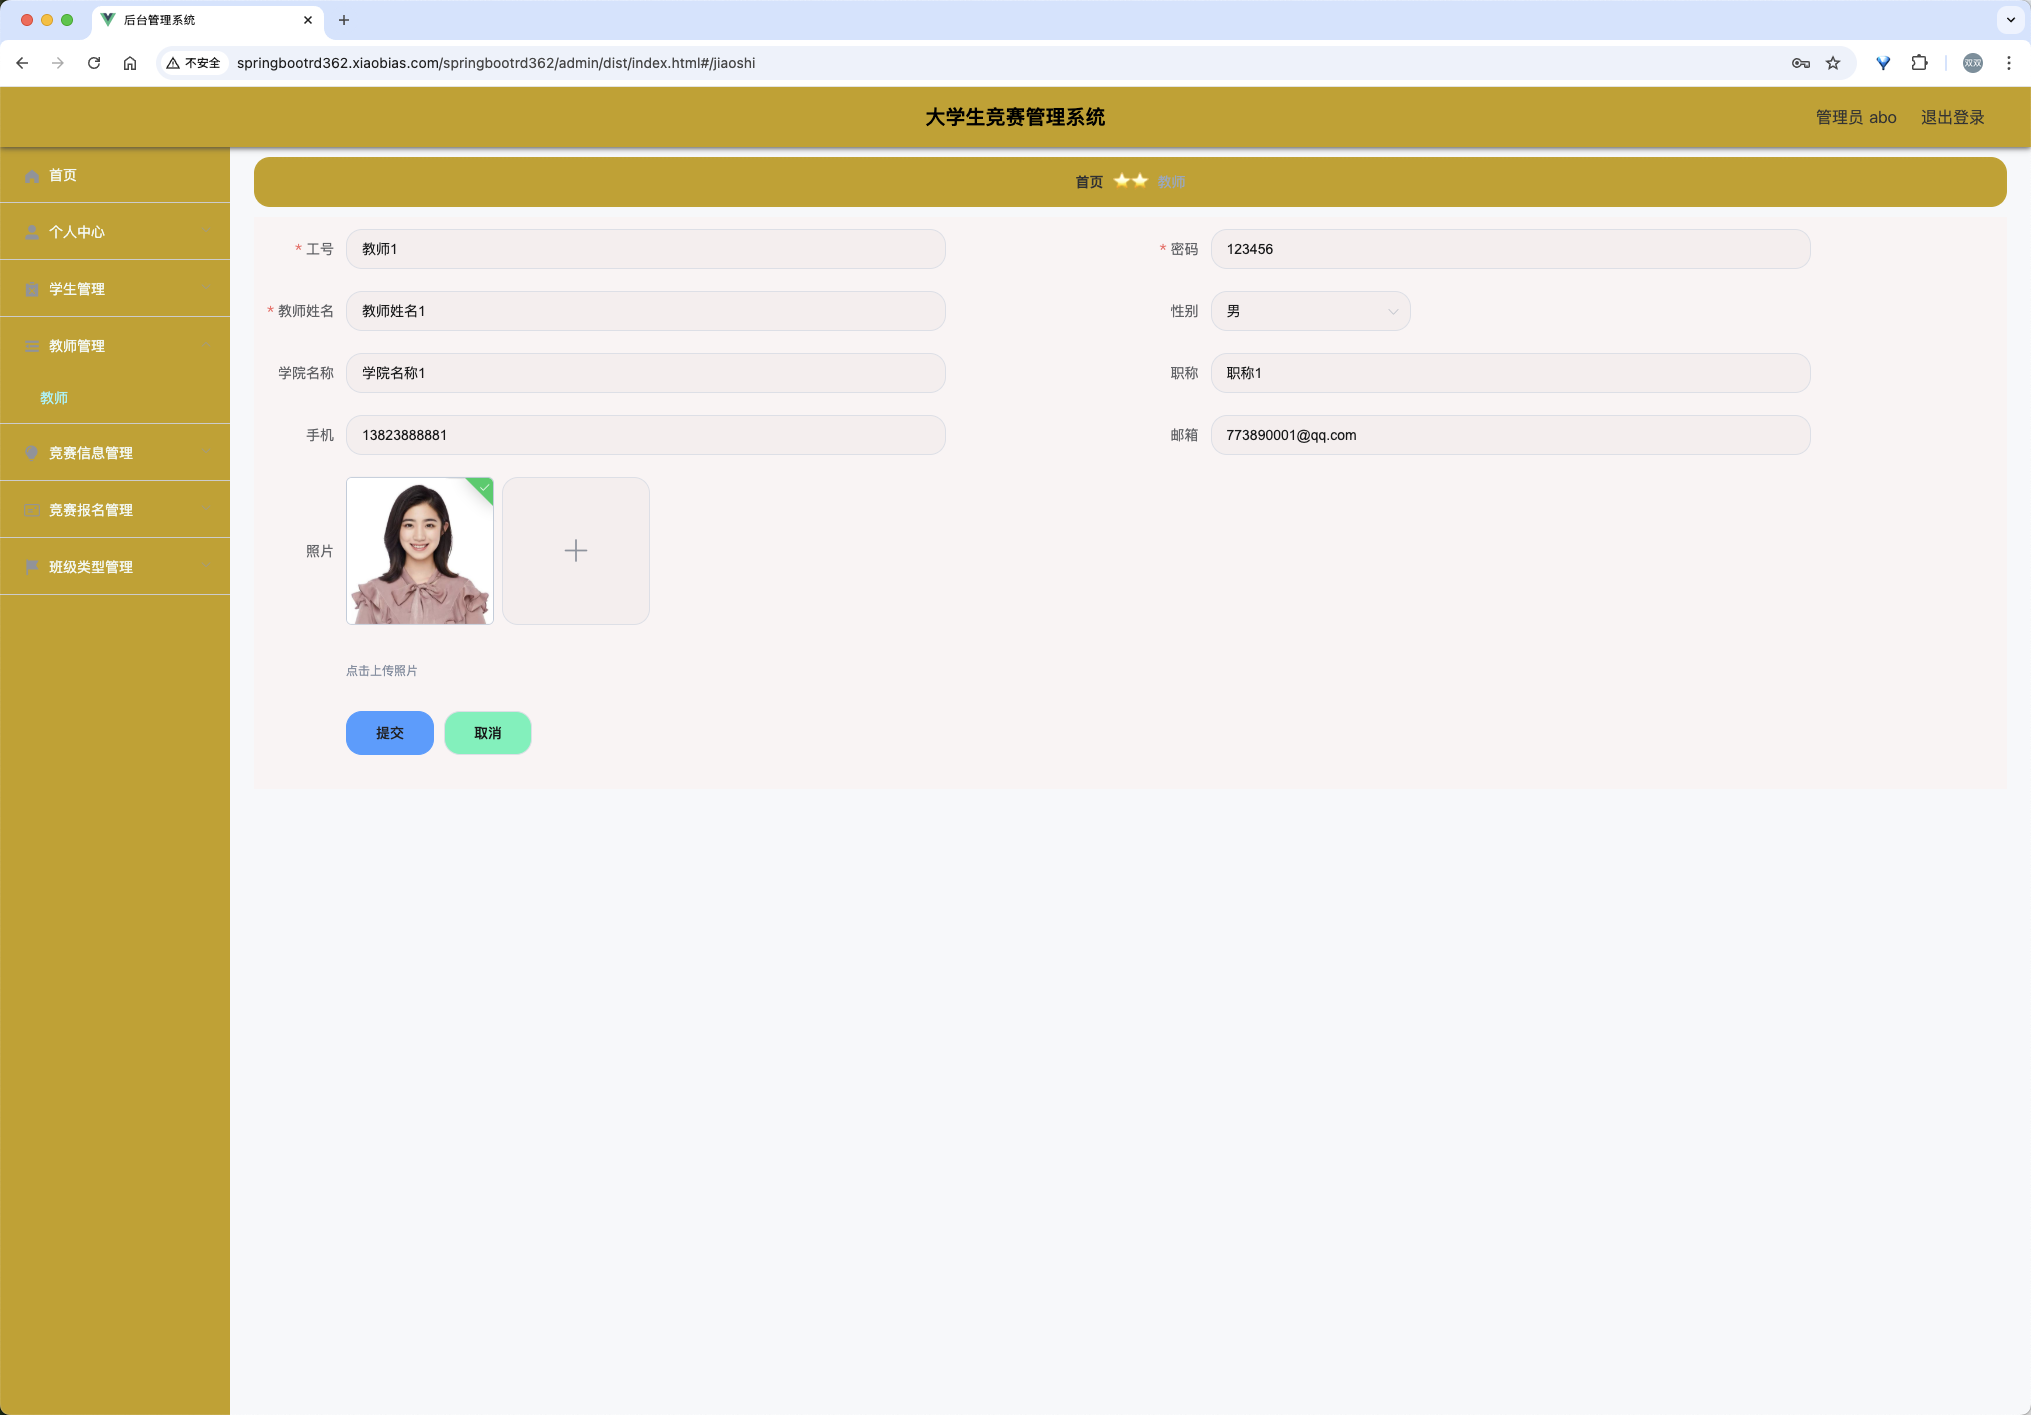Open the 性别 gender dropdown
Screen dimensions: 2031x1415
coord(1310,311)
